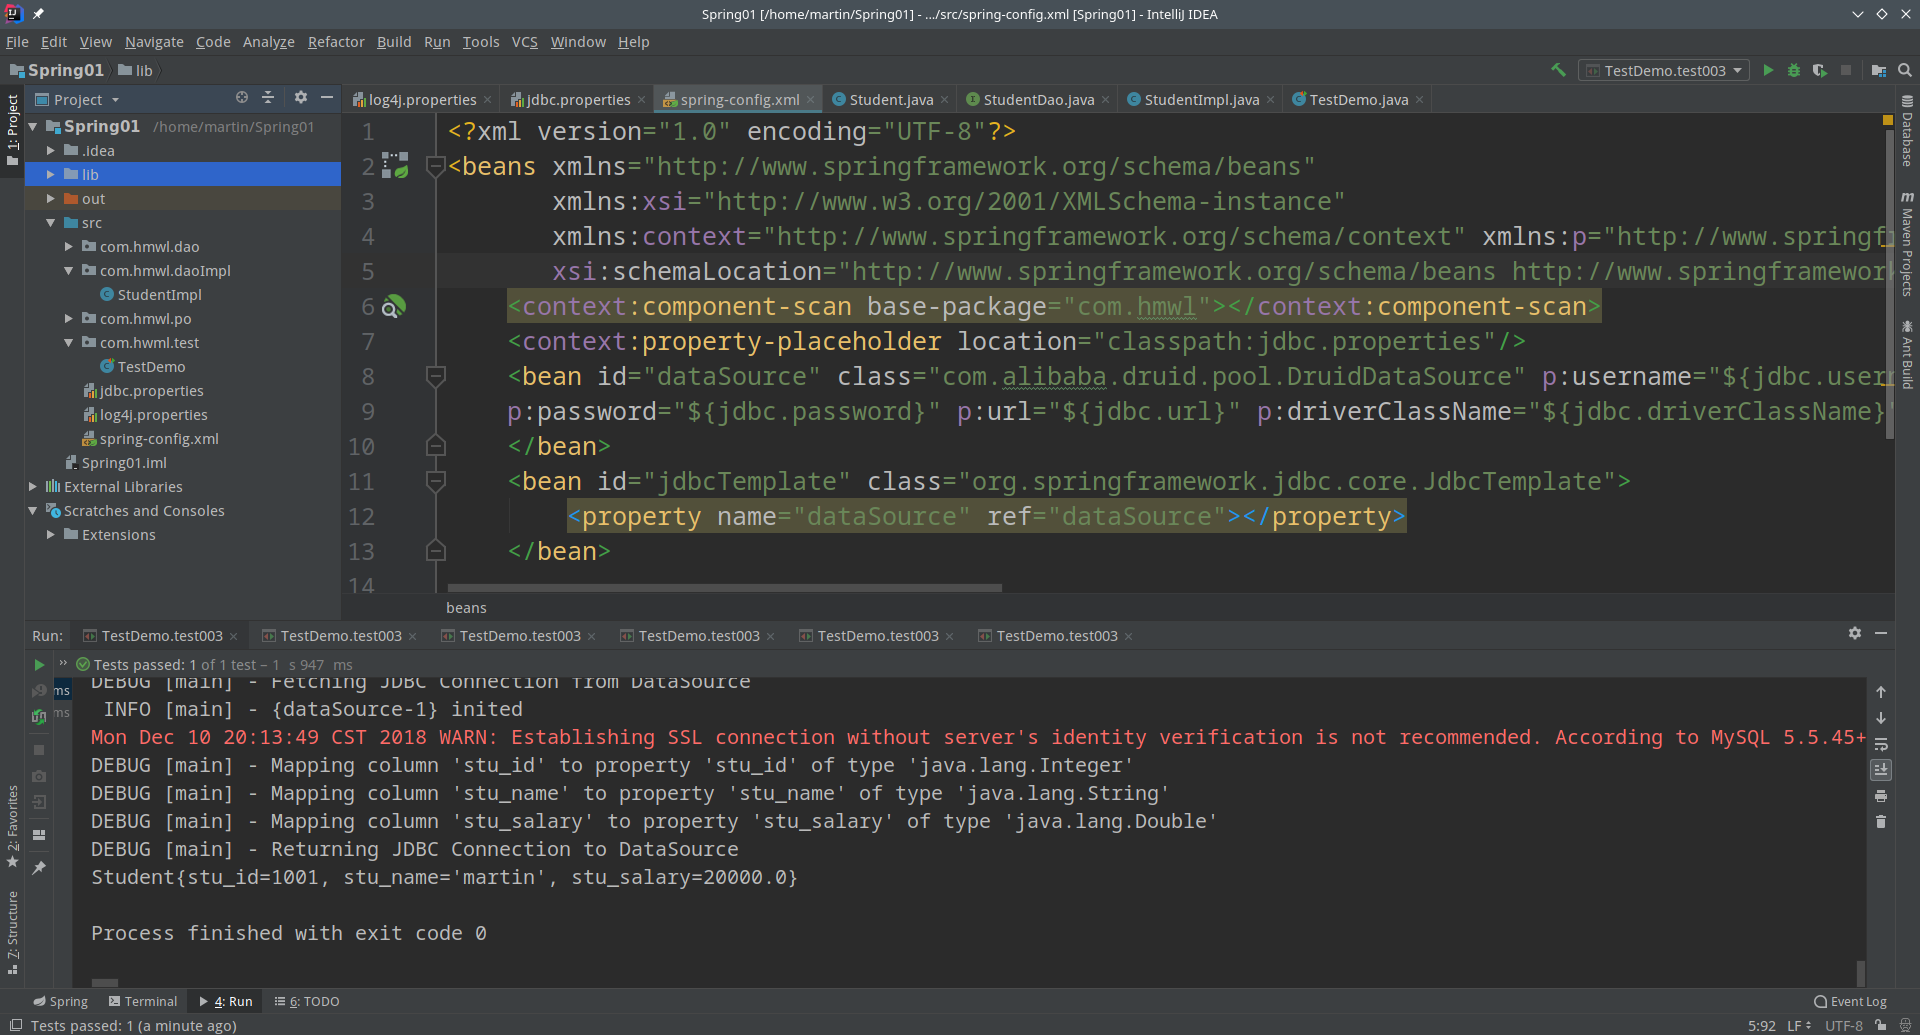
Task: Open Run panel settings gear
Action: (1855, 633)
